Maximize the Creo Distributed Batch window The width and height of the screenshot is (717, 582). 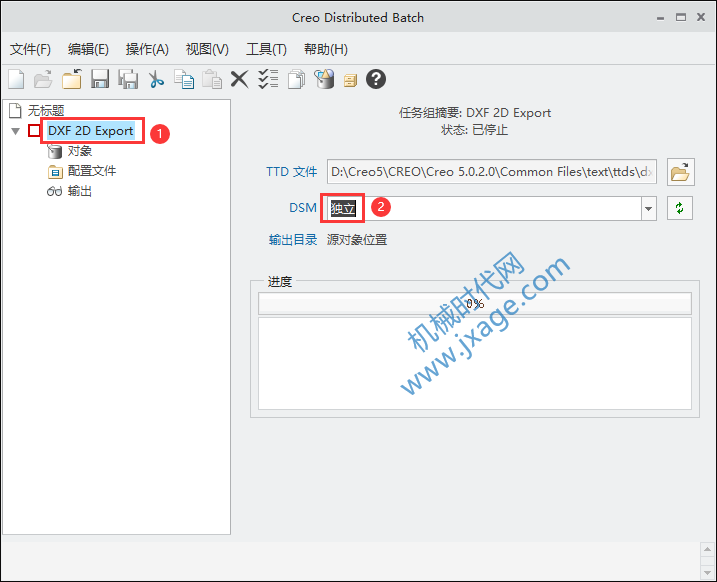coord(681,17)
